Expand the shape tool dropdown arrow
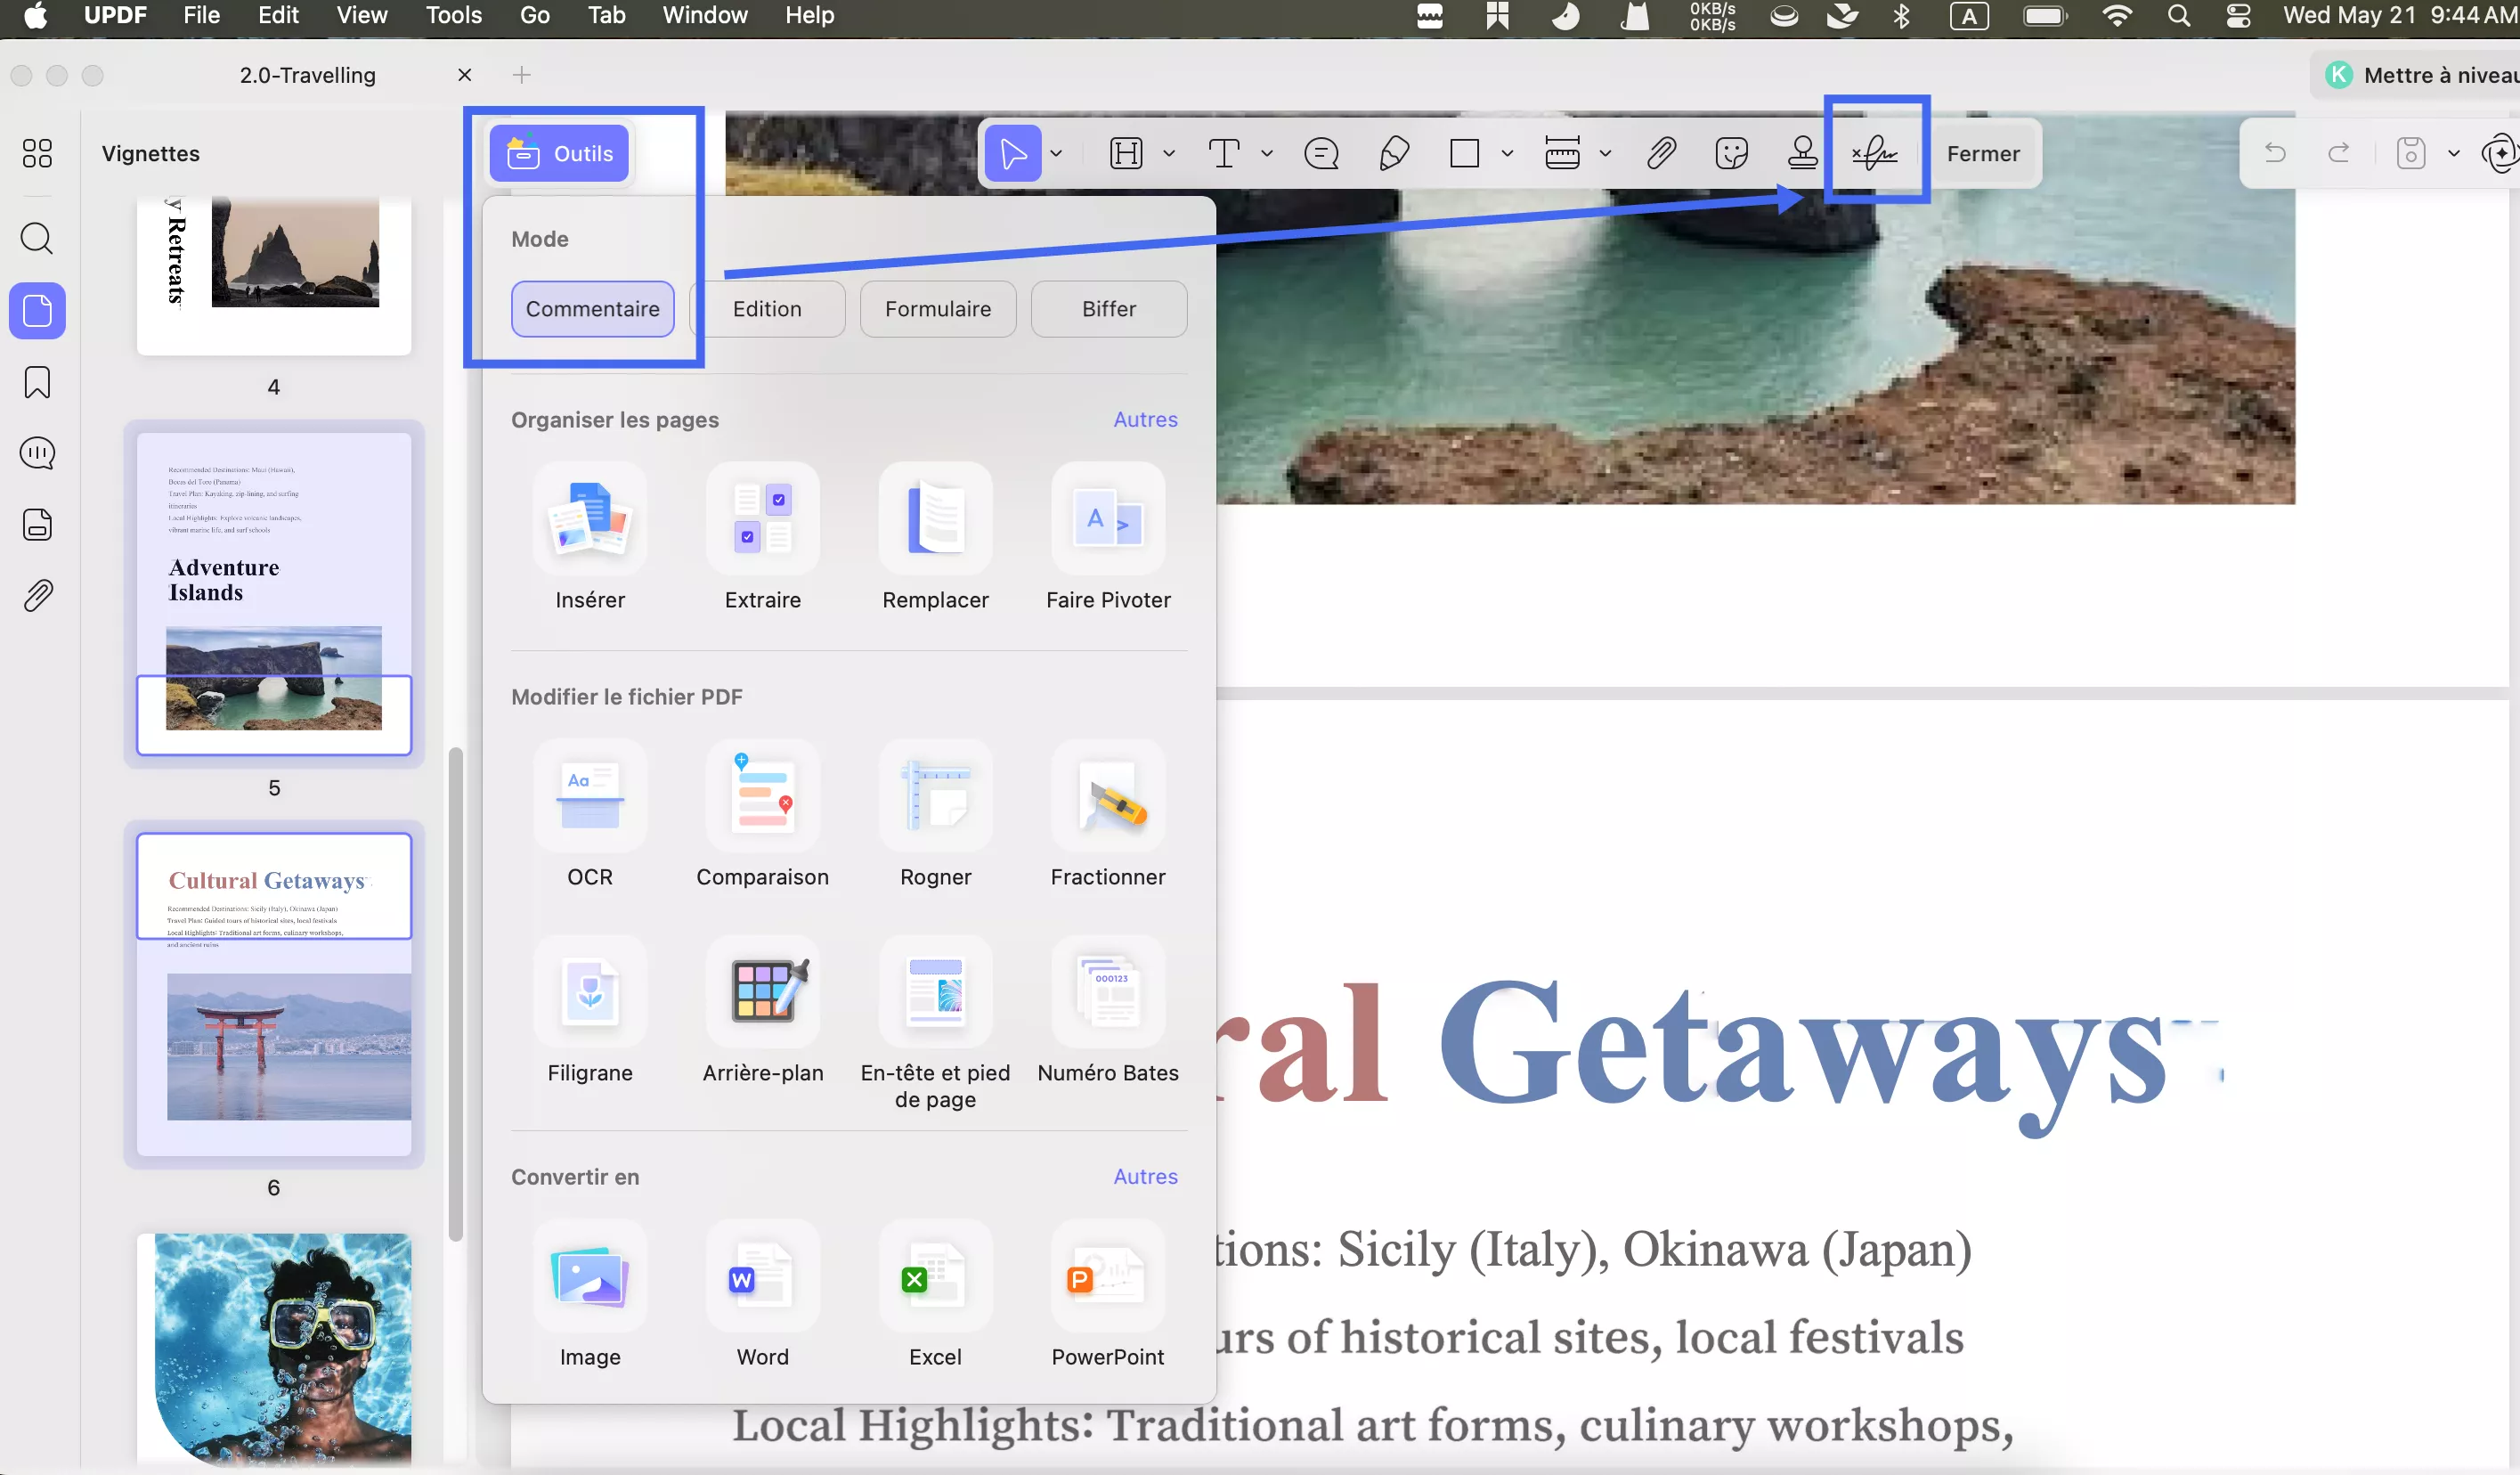Screen dimensions: 2520x1475 (1507, 153)
